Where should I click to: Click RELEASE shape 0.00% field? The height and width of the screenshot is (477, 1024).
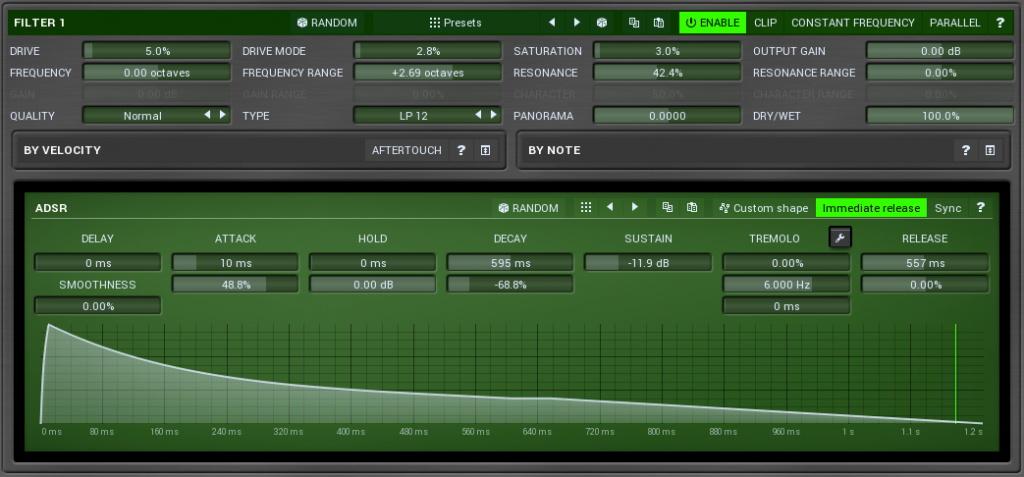925,284
